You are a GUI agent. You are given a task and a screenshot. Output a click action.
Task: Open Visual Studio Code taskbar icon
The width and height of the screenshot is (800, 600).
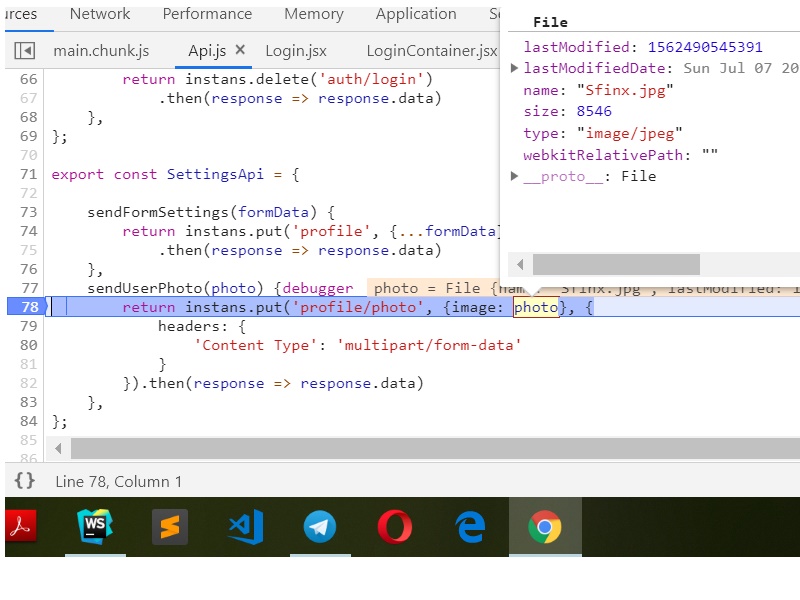[x=245, y=526]
